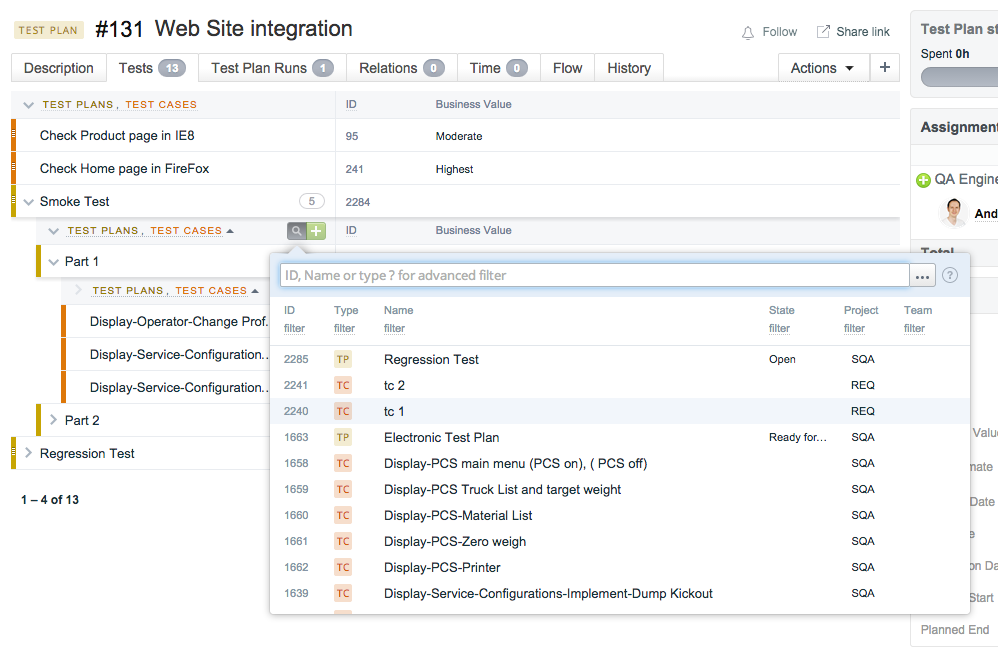Image resolution: width=998 pixels, height=663 pixels.
Task: Click the Highest business value cell
Action: 454,169
